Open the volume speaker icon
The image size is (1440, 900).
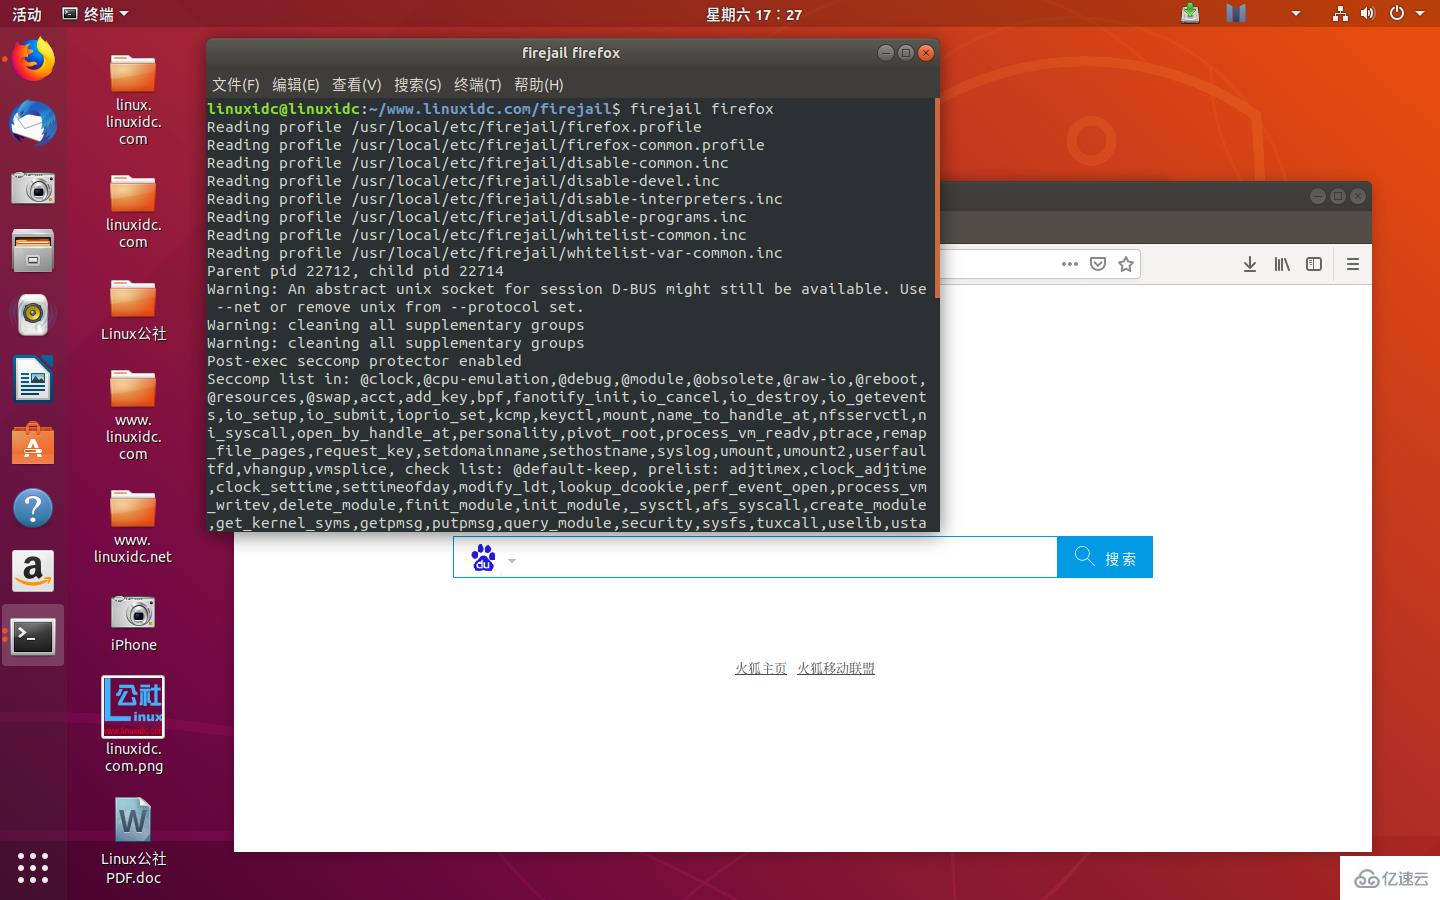point(1368,14)
